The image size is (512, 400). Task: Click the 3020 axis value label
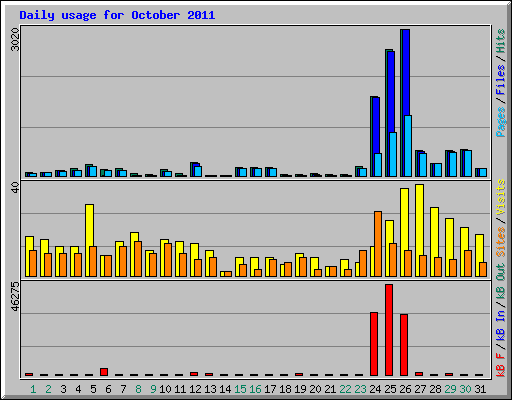tap(15, 40)
